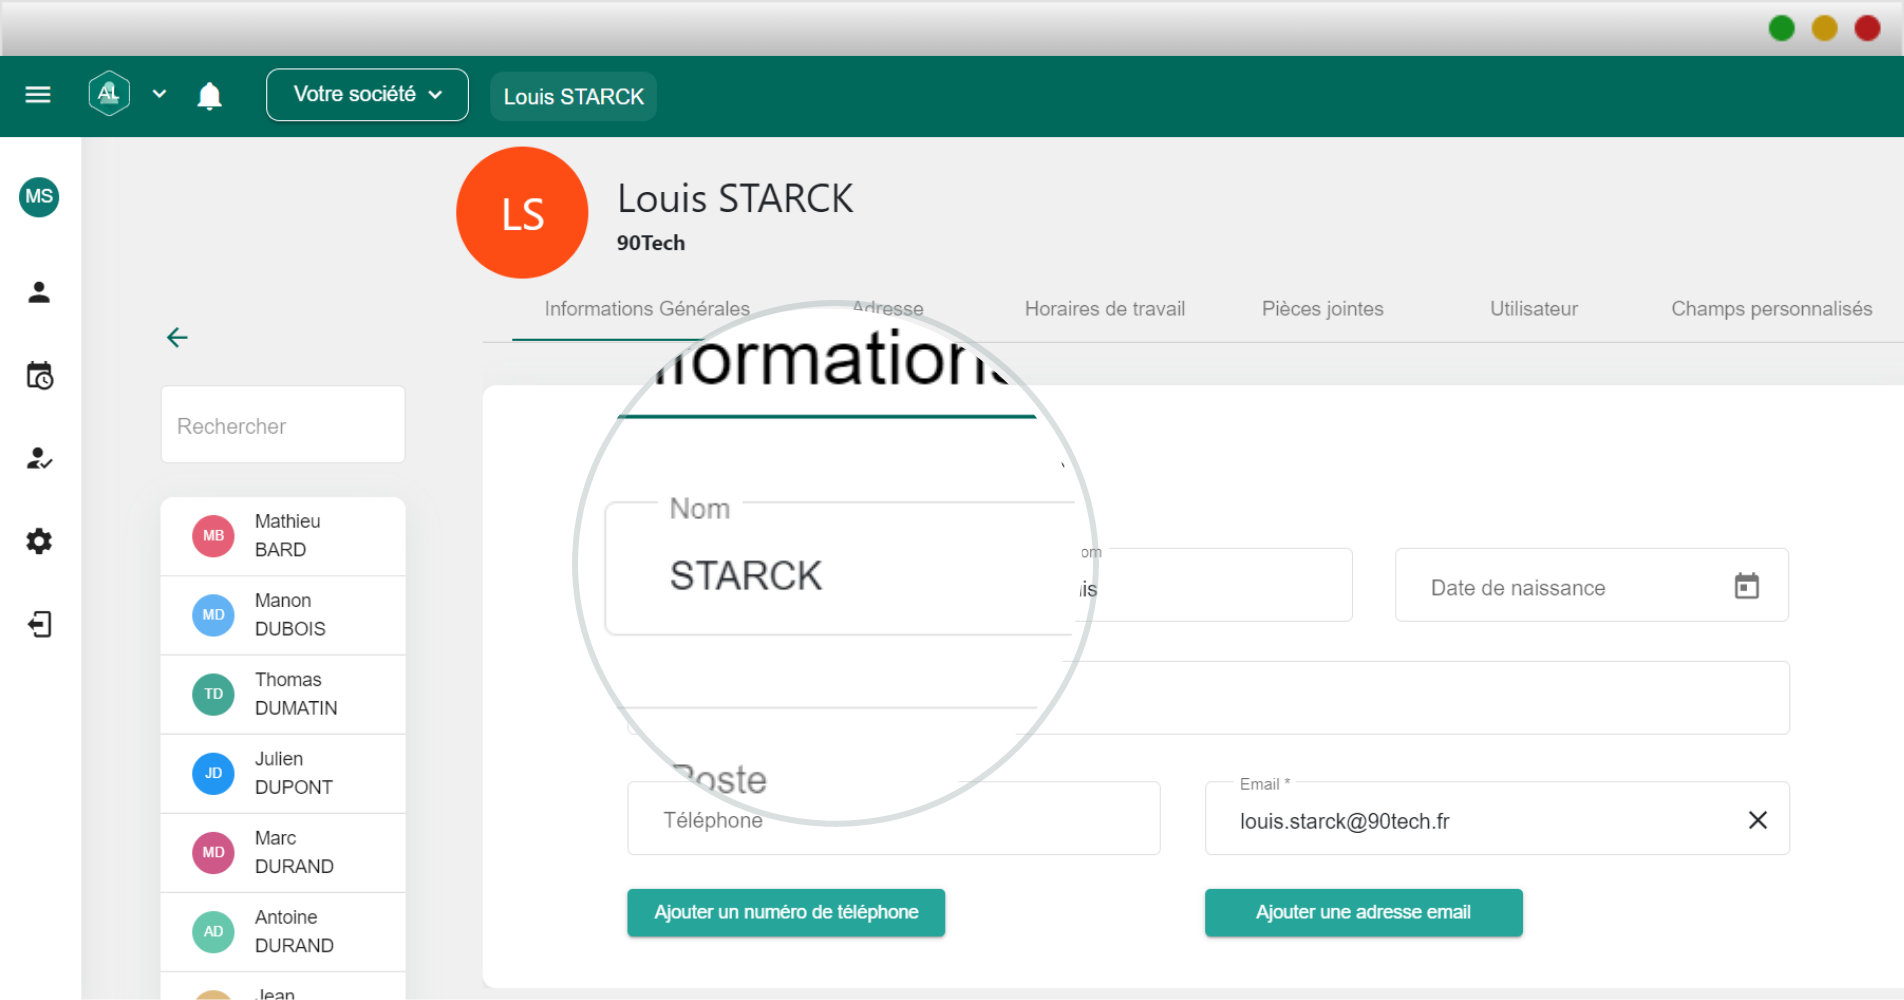
Task: Focus the Rechercher search field
Action: point(283,425)
